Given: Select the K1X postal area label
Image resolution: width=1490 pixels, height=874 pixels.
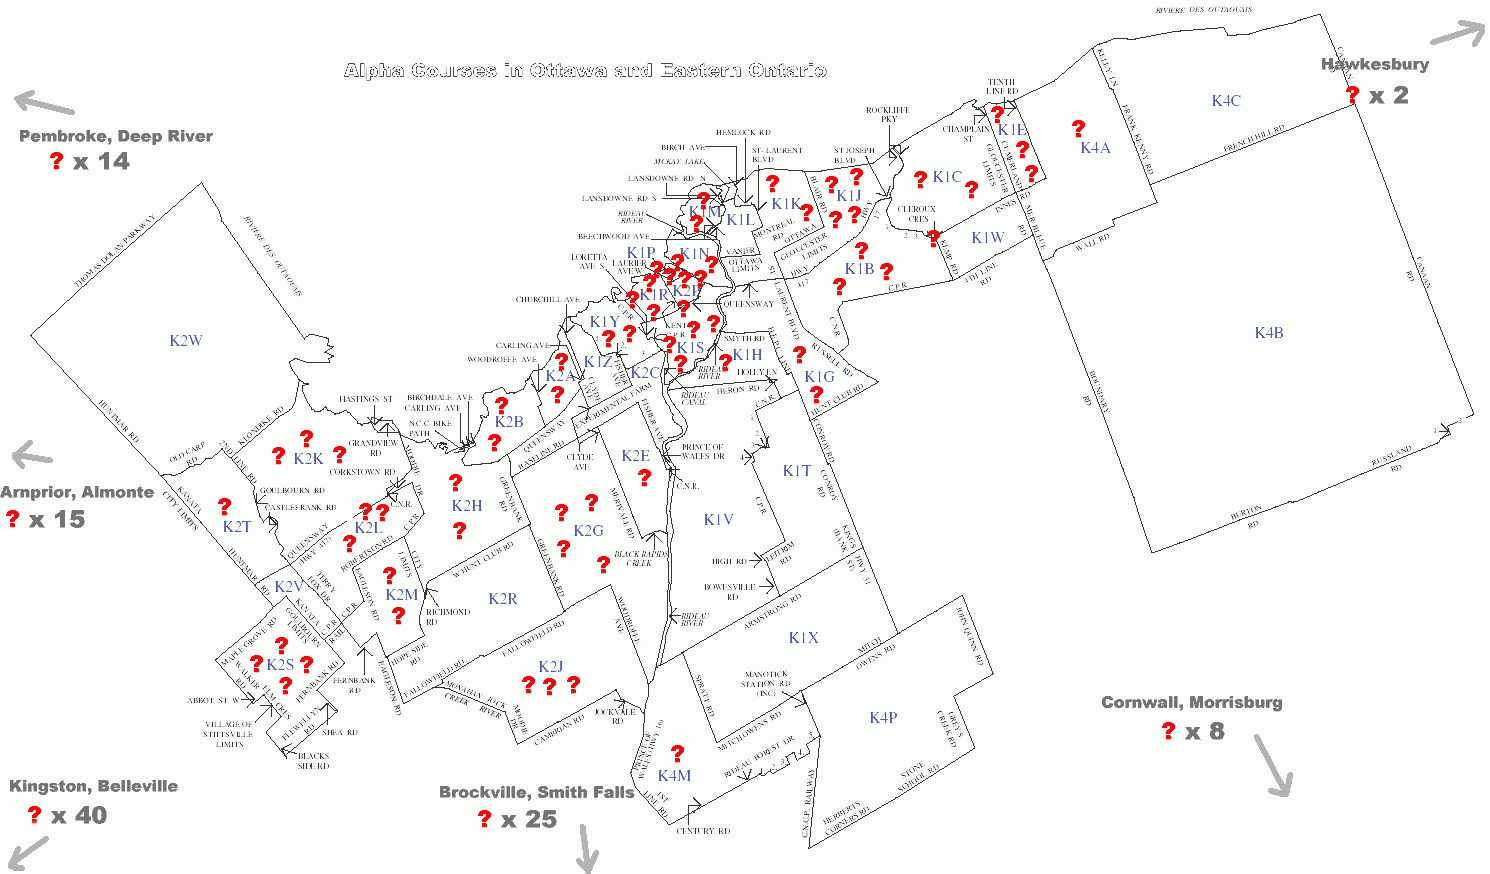Looking at the screenshot, I should 804,637.
